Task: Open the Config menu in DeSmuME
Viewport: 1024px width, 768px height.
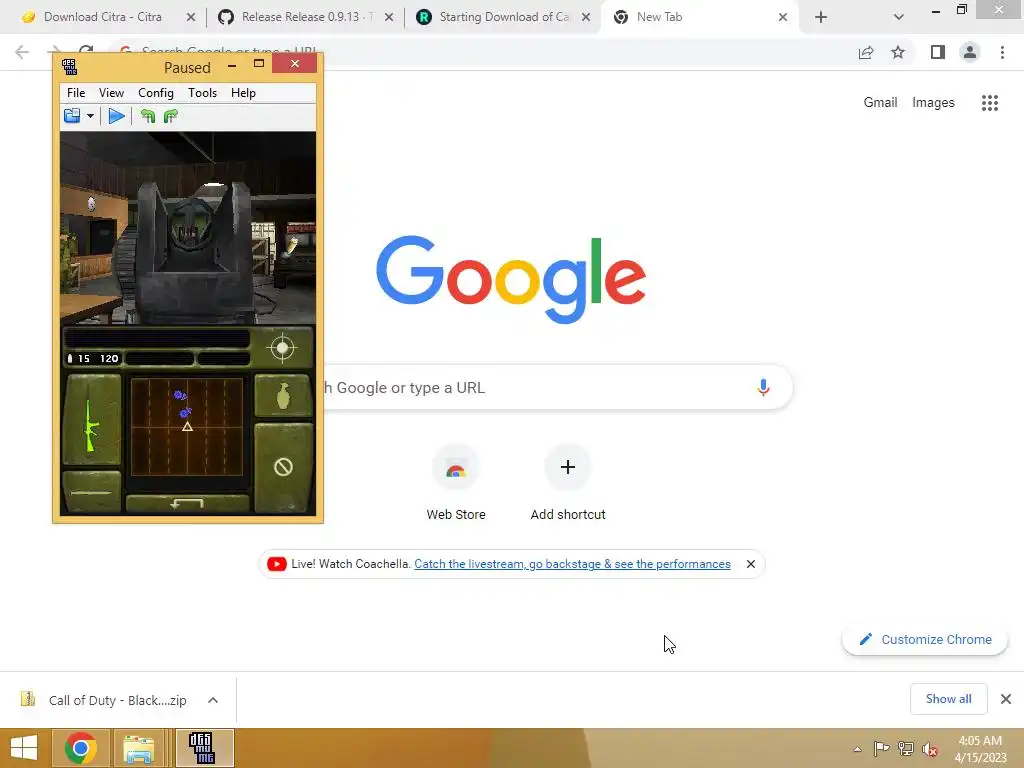Action: [x=155, y=93]
